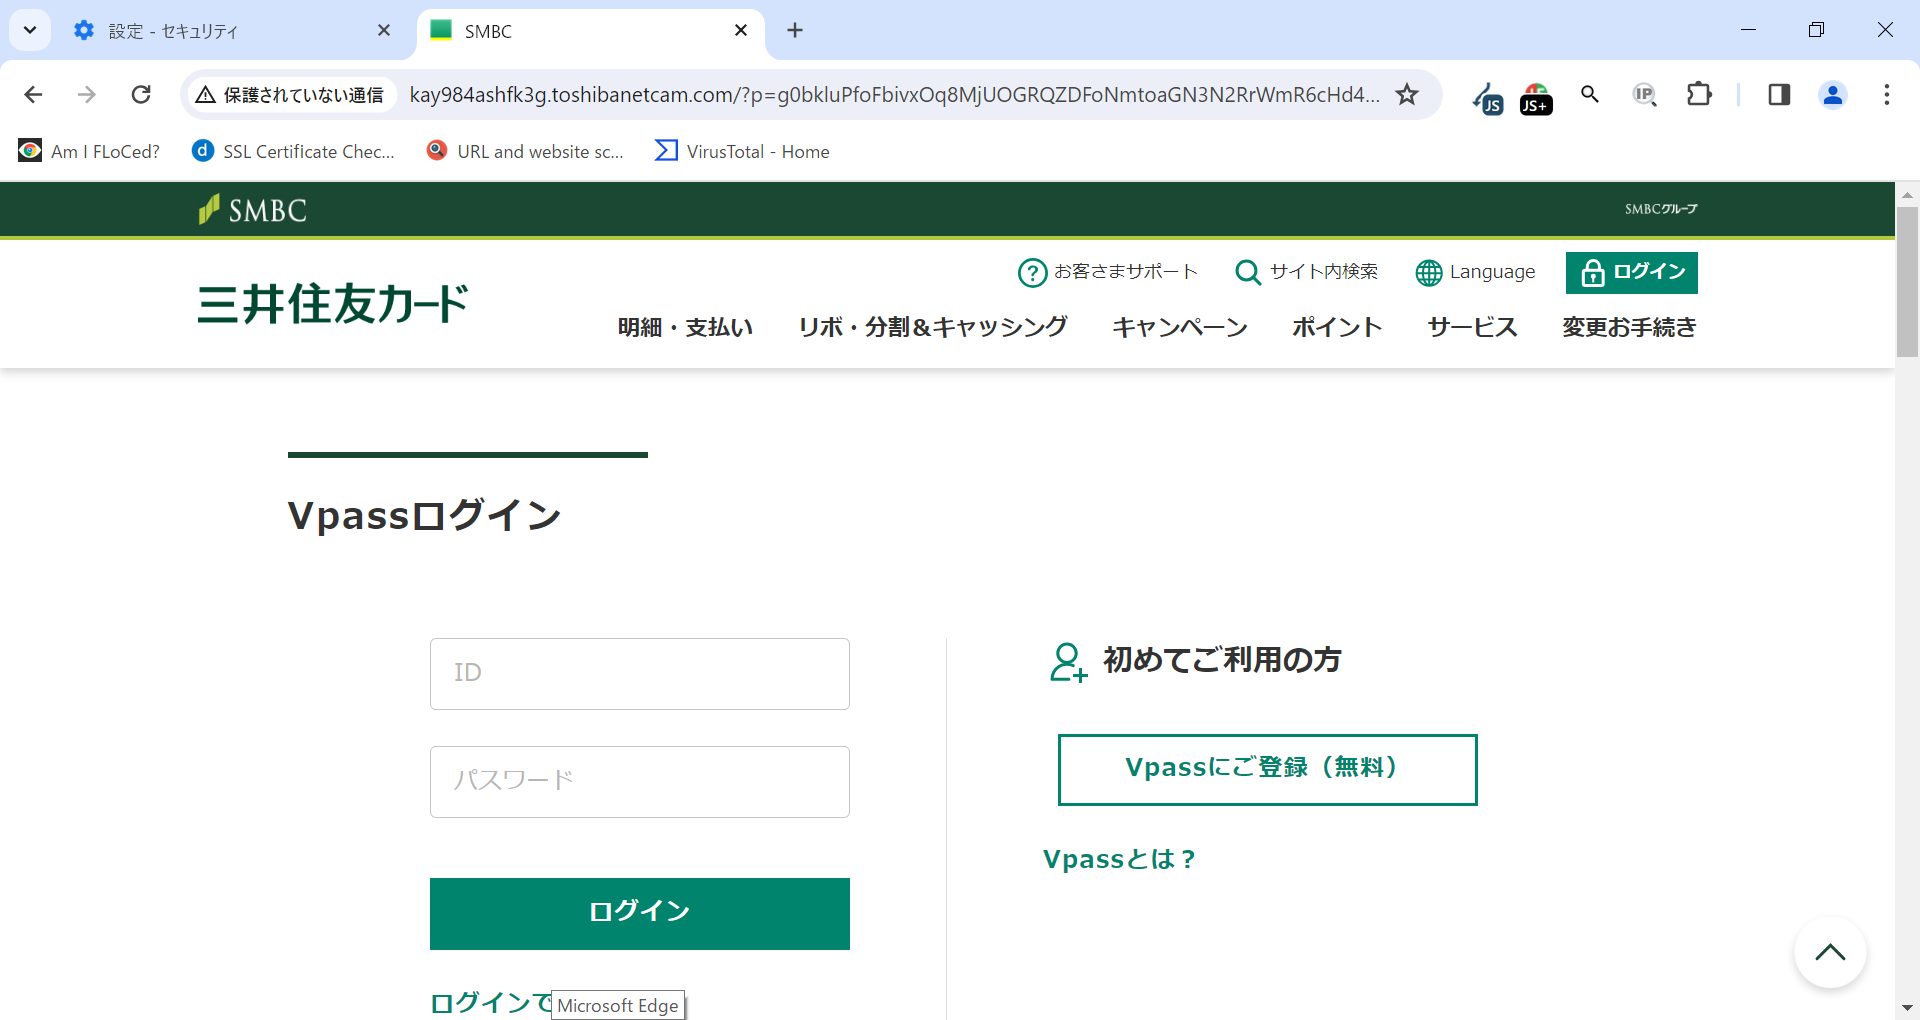Click the header ログイン button with lock
This screenshot has height=1020, width=1920.
pos(1632,272)
